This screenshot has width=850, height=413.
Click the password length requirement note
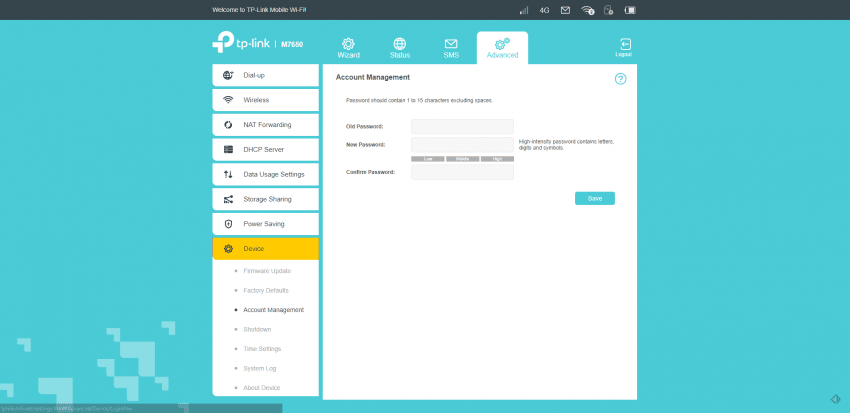[420, 101]
